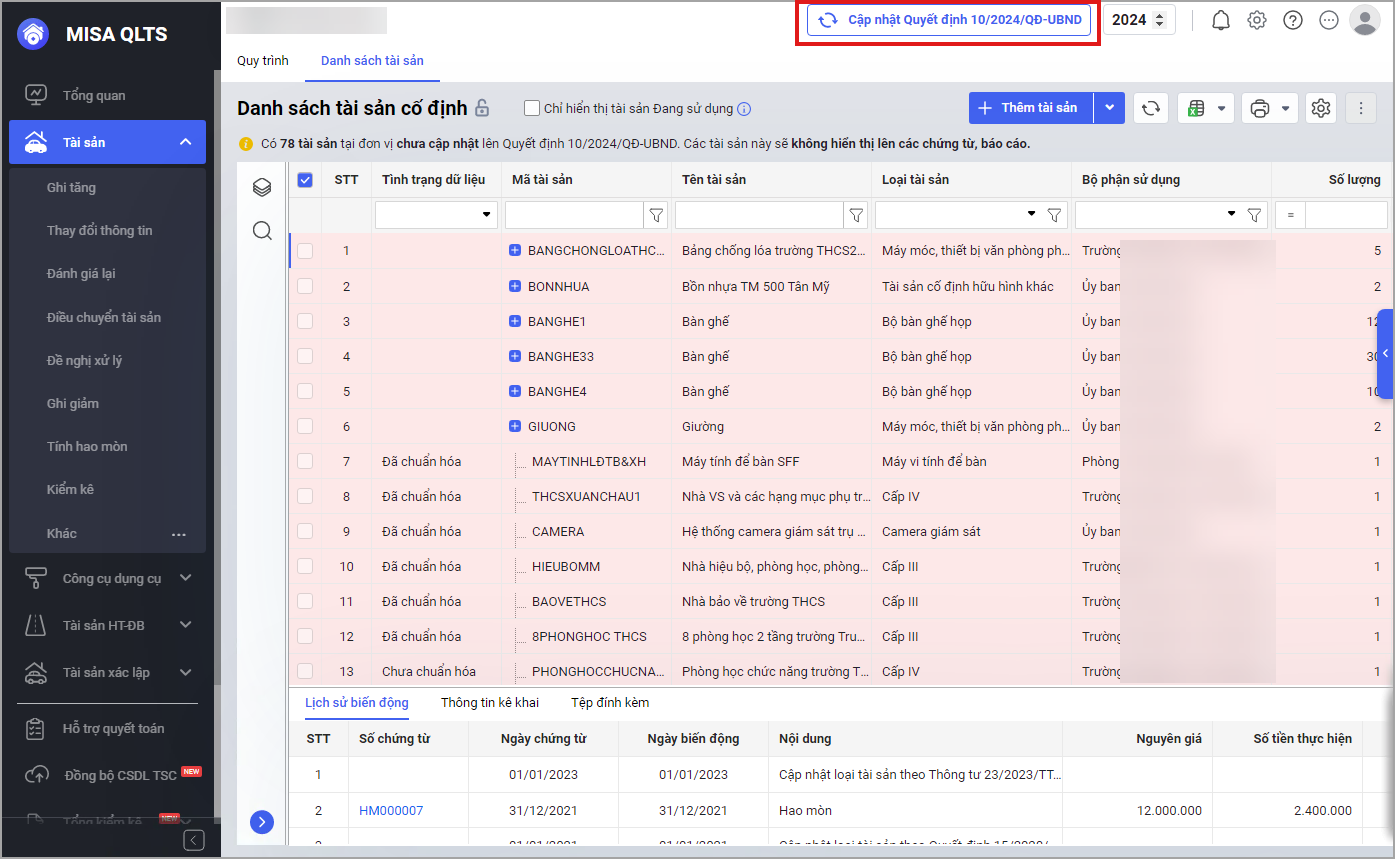Screen dimensions: 1395x859
Task: Open the Thông tin kê khai tab
Action: tap(490, 703)
